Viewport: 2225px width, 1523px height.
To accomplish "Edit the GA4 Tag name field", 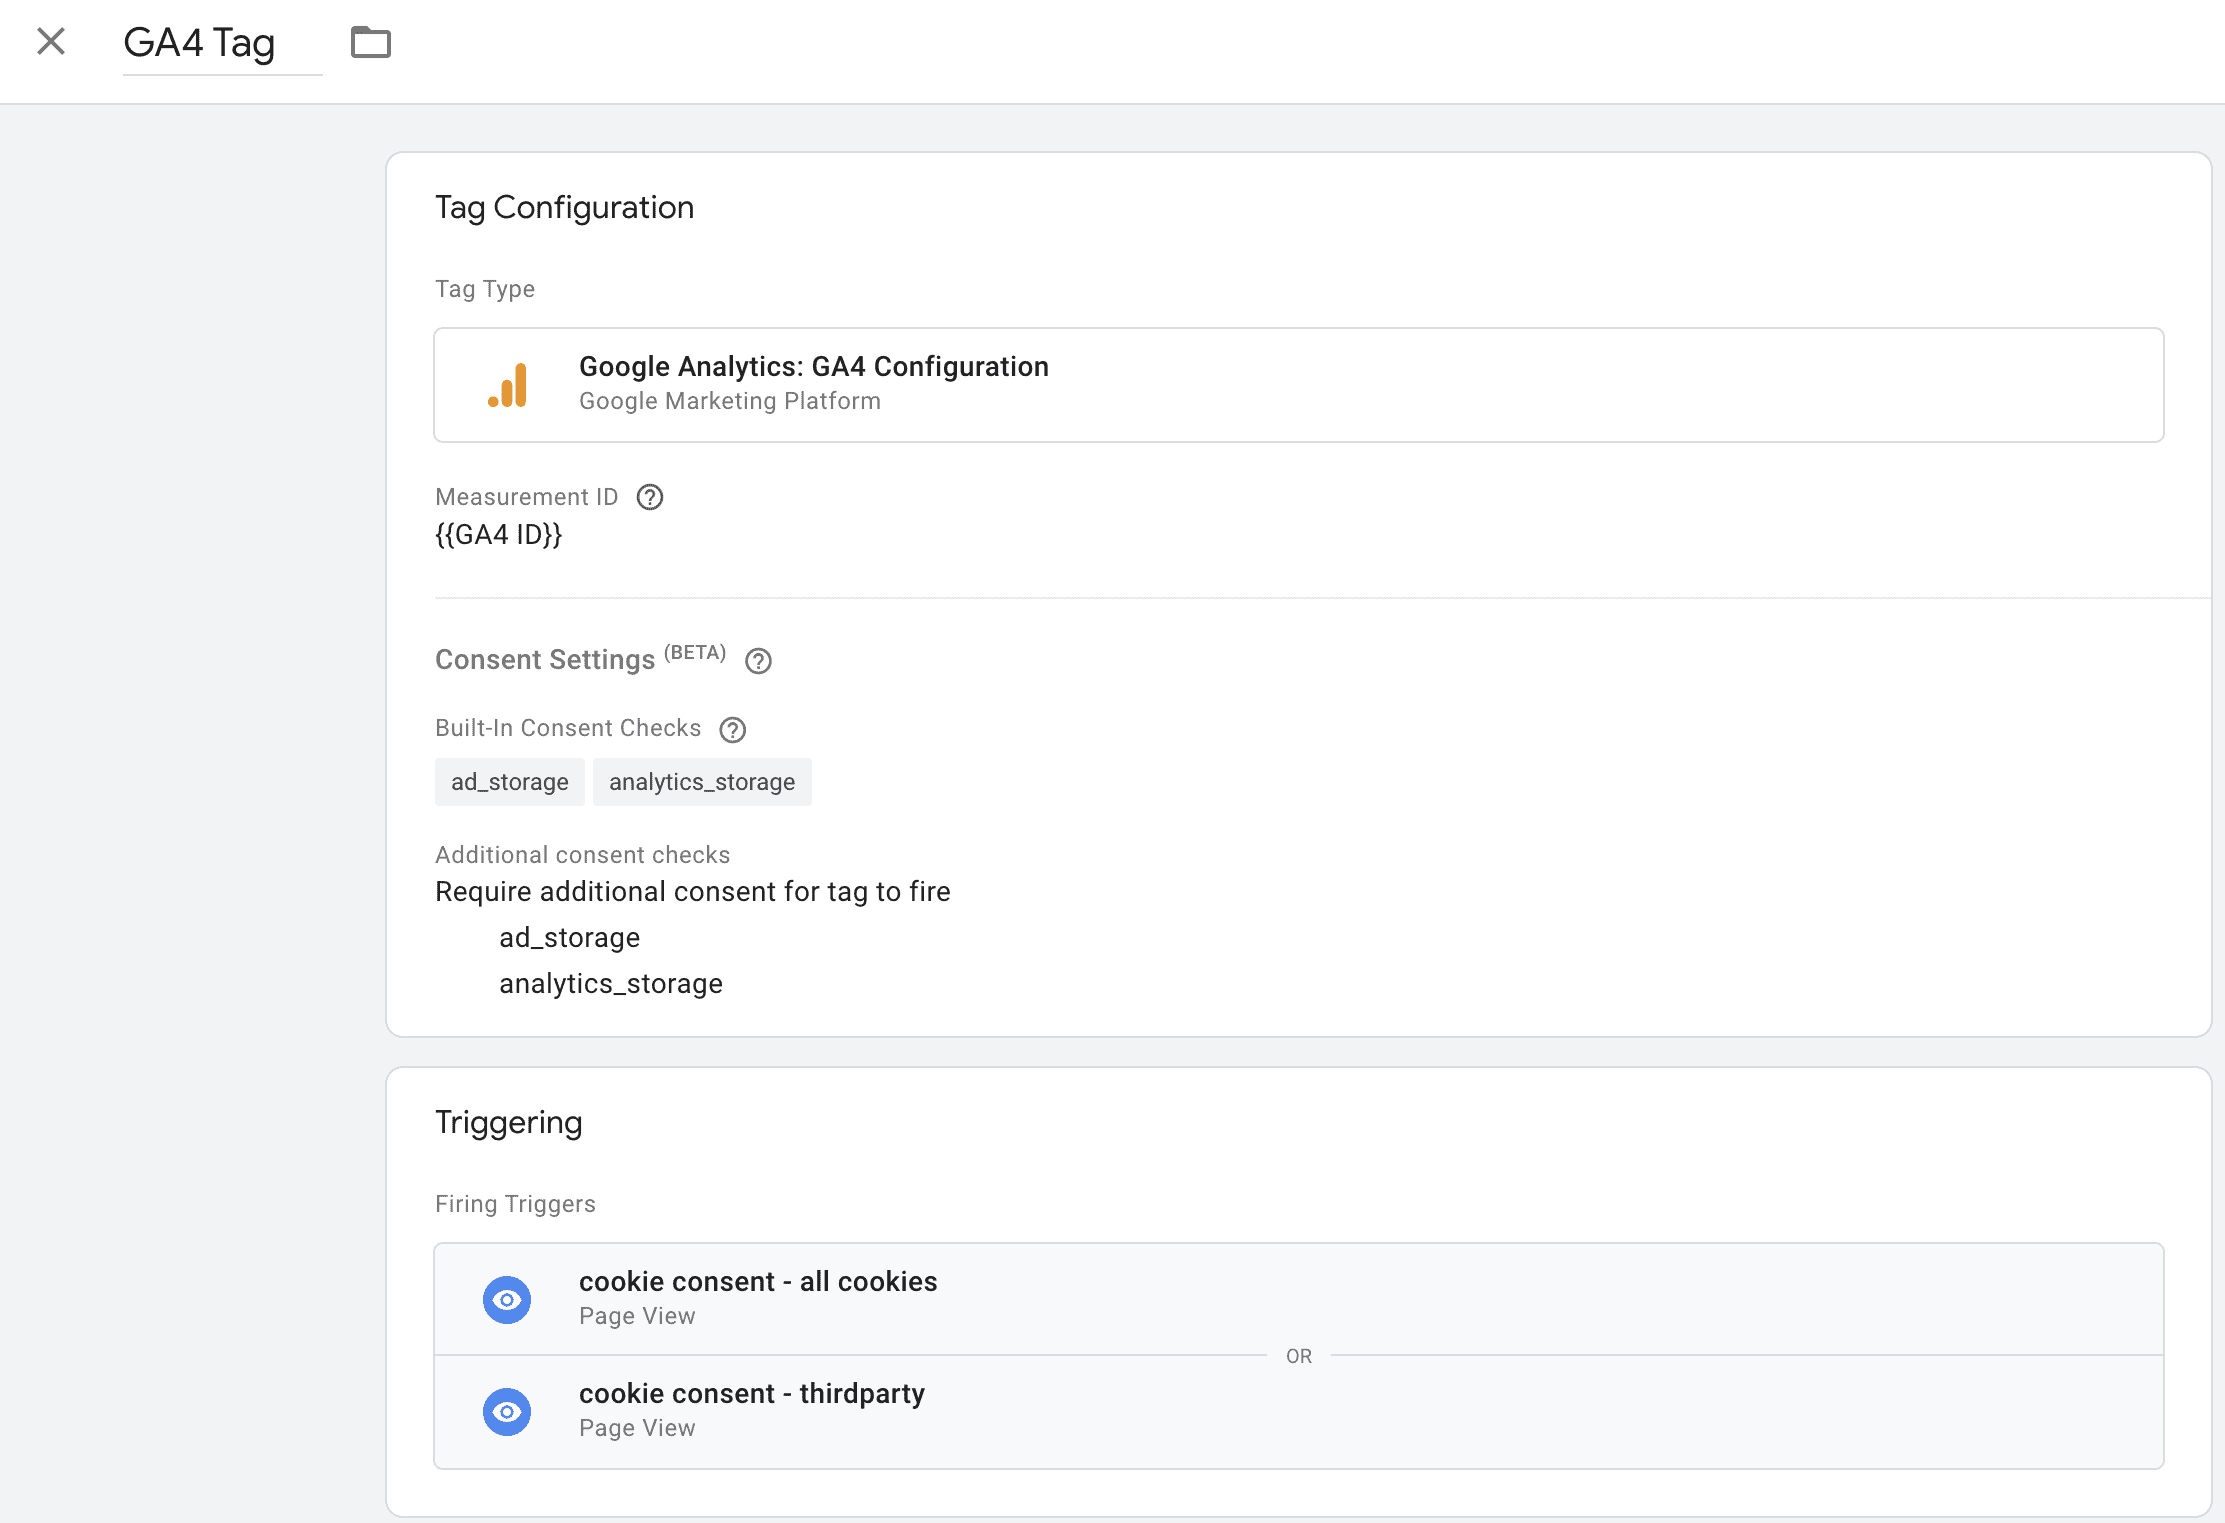I will (222, 43).
